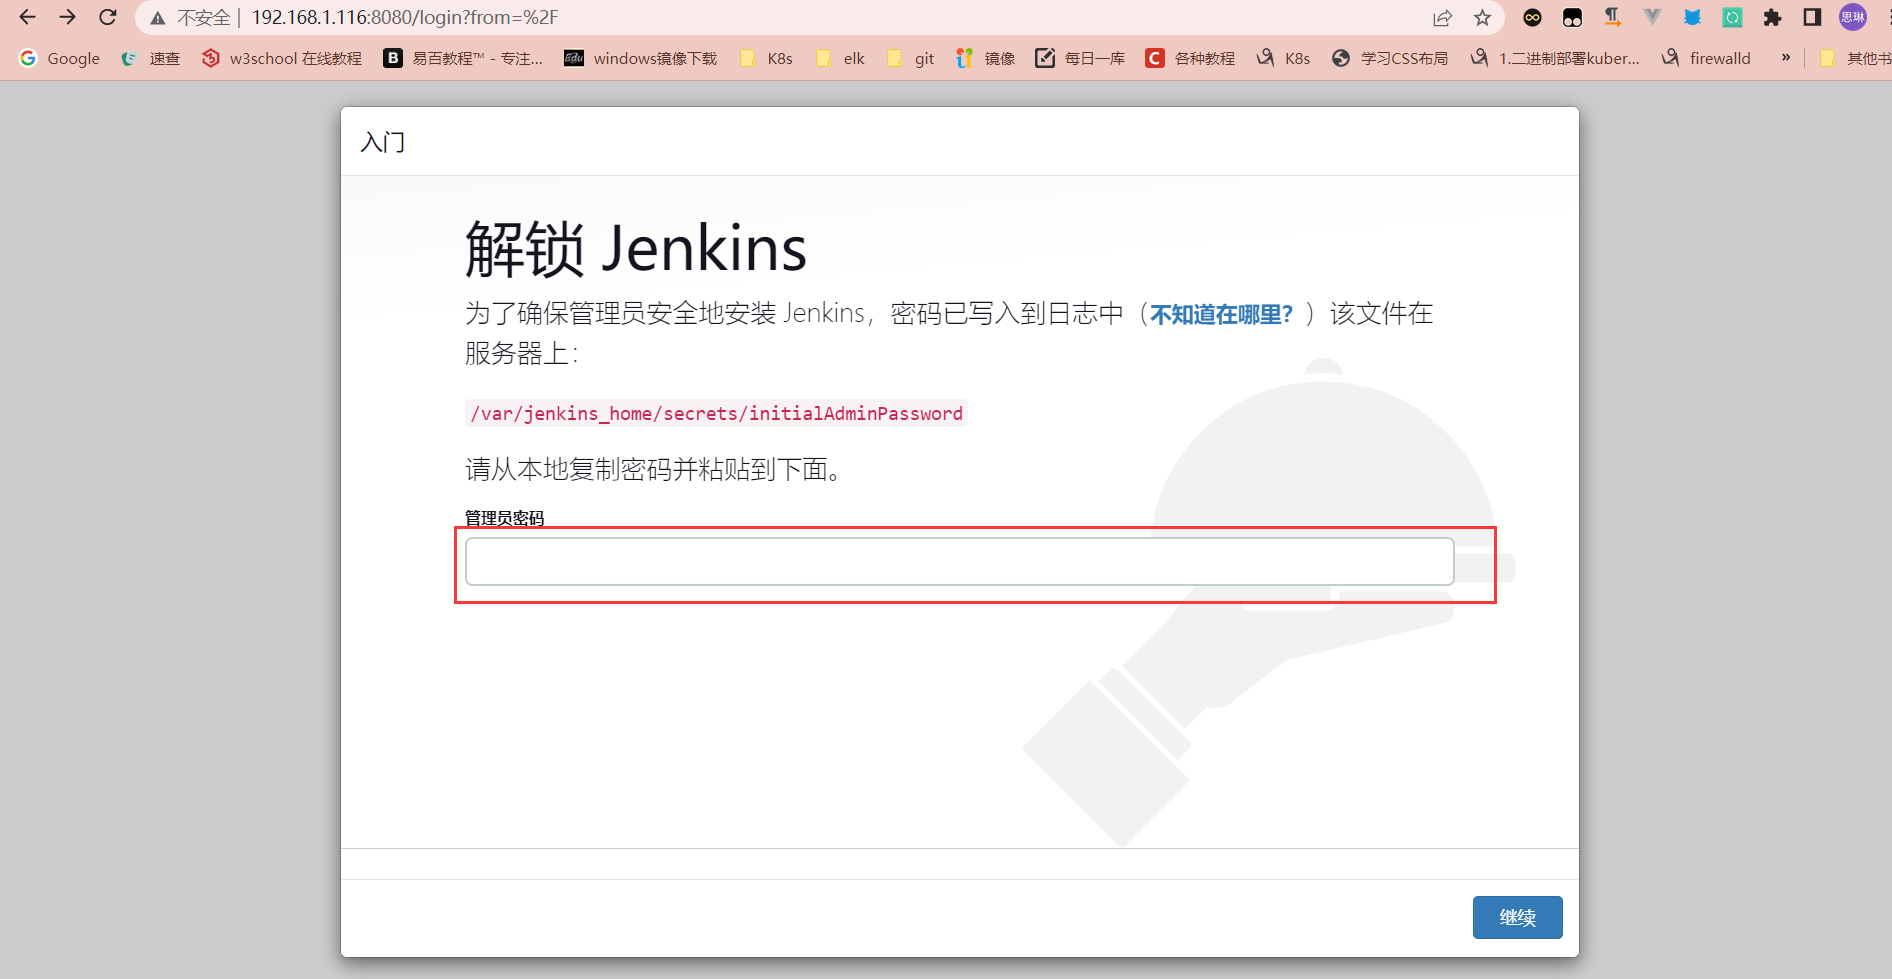Open the blue cat extension icon
The height and width of the screenshot is (979, 1892).
click(1692, 17)
